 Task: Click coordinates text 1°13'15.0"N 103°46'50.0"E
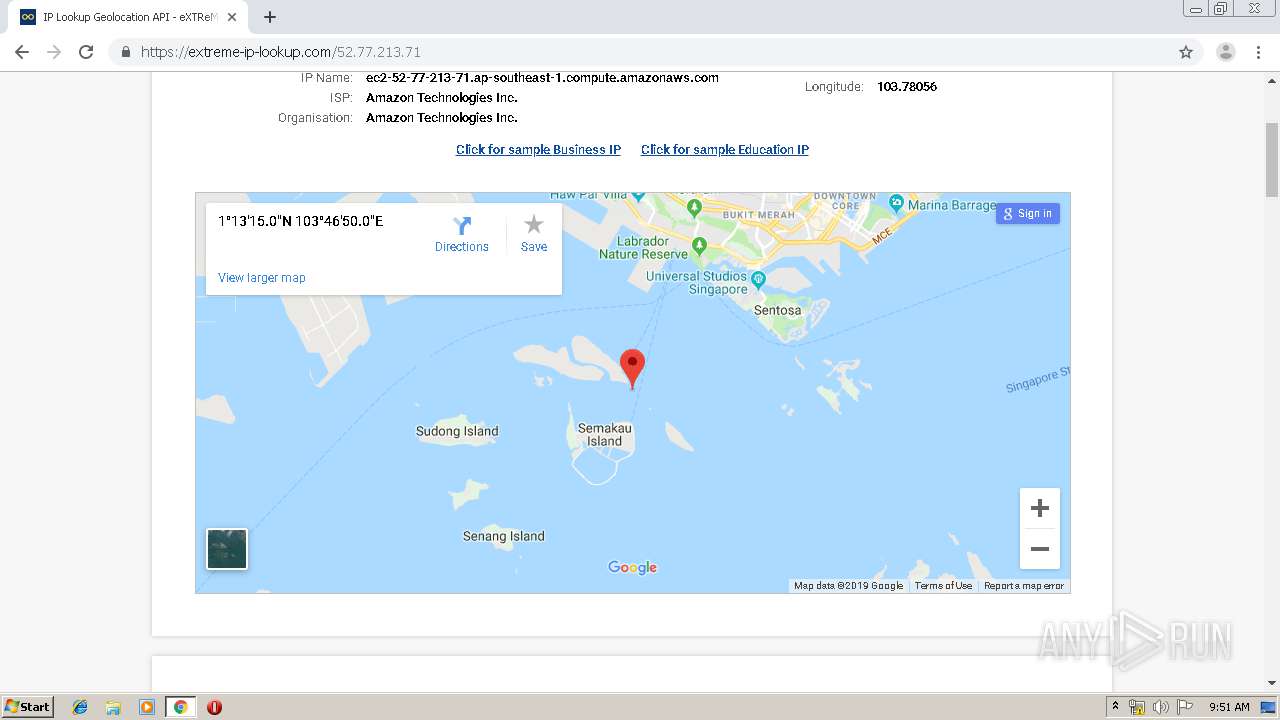tap(301, 221)
